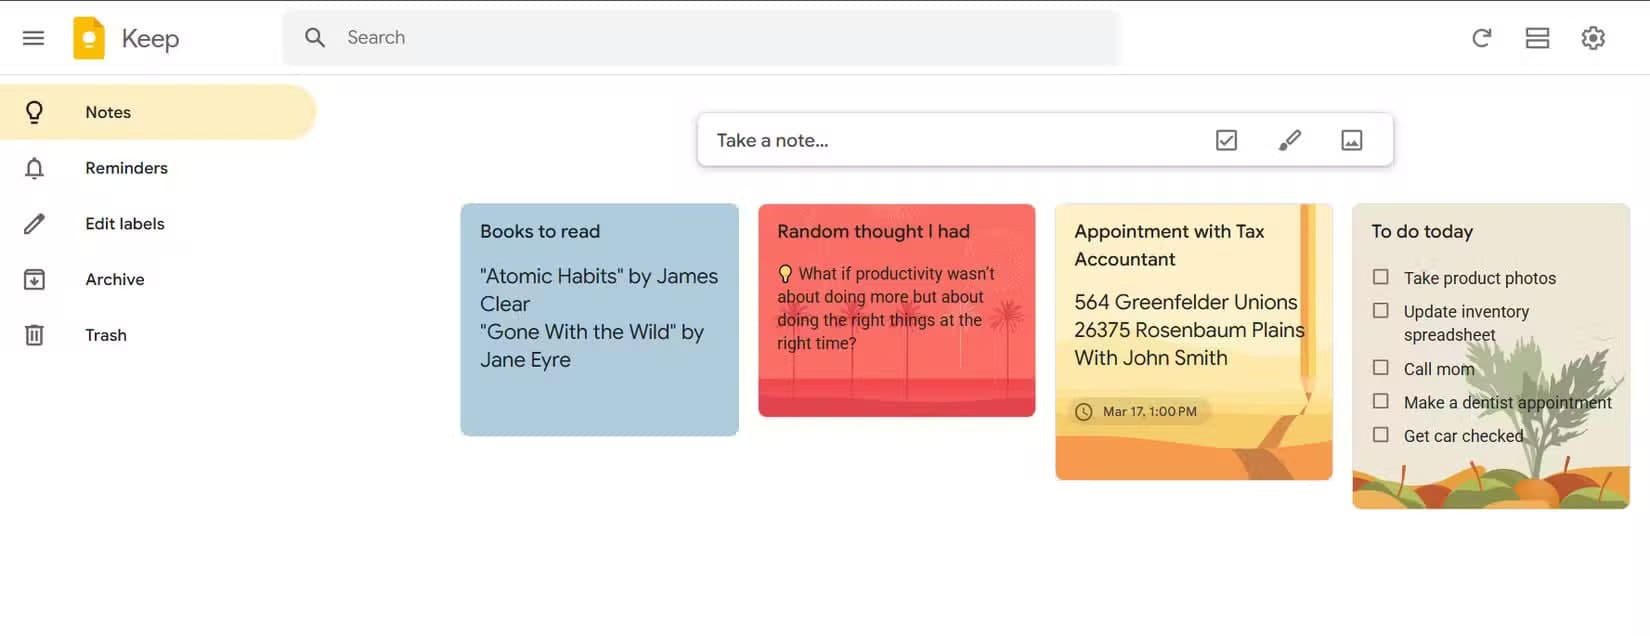The height and width of the screenshot is (636, 1650).
Task: Open the hamburger main menu
Action: coord(33,37)
